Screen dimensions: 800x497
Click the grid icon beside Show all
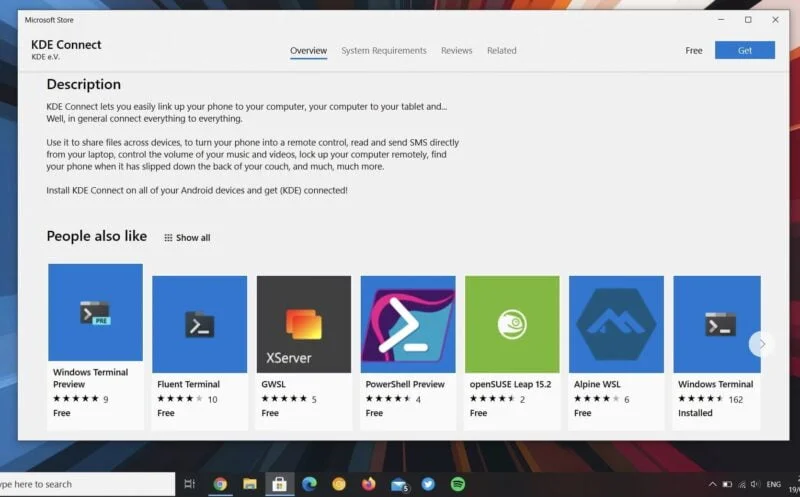168,238
